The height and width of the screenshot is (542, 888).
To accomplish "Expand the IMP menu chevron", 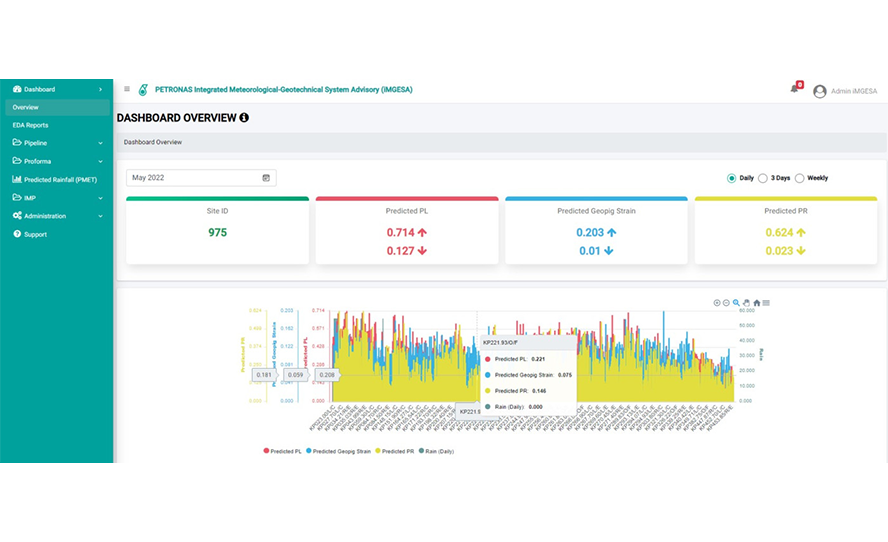I will [100, 198].
